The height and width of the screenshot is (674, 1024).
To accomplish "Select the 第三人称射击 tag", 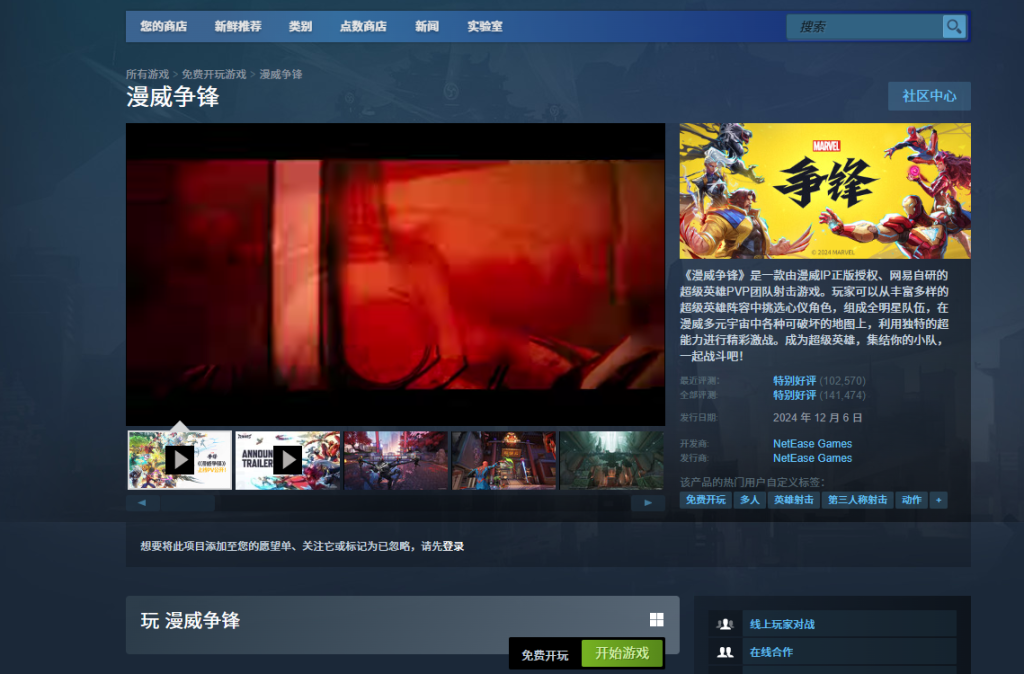I will tap(857, 500).
